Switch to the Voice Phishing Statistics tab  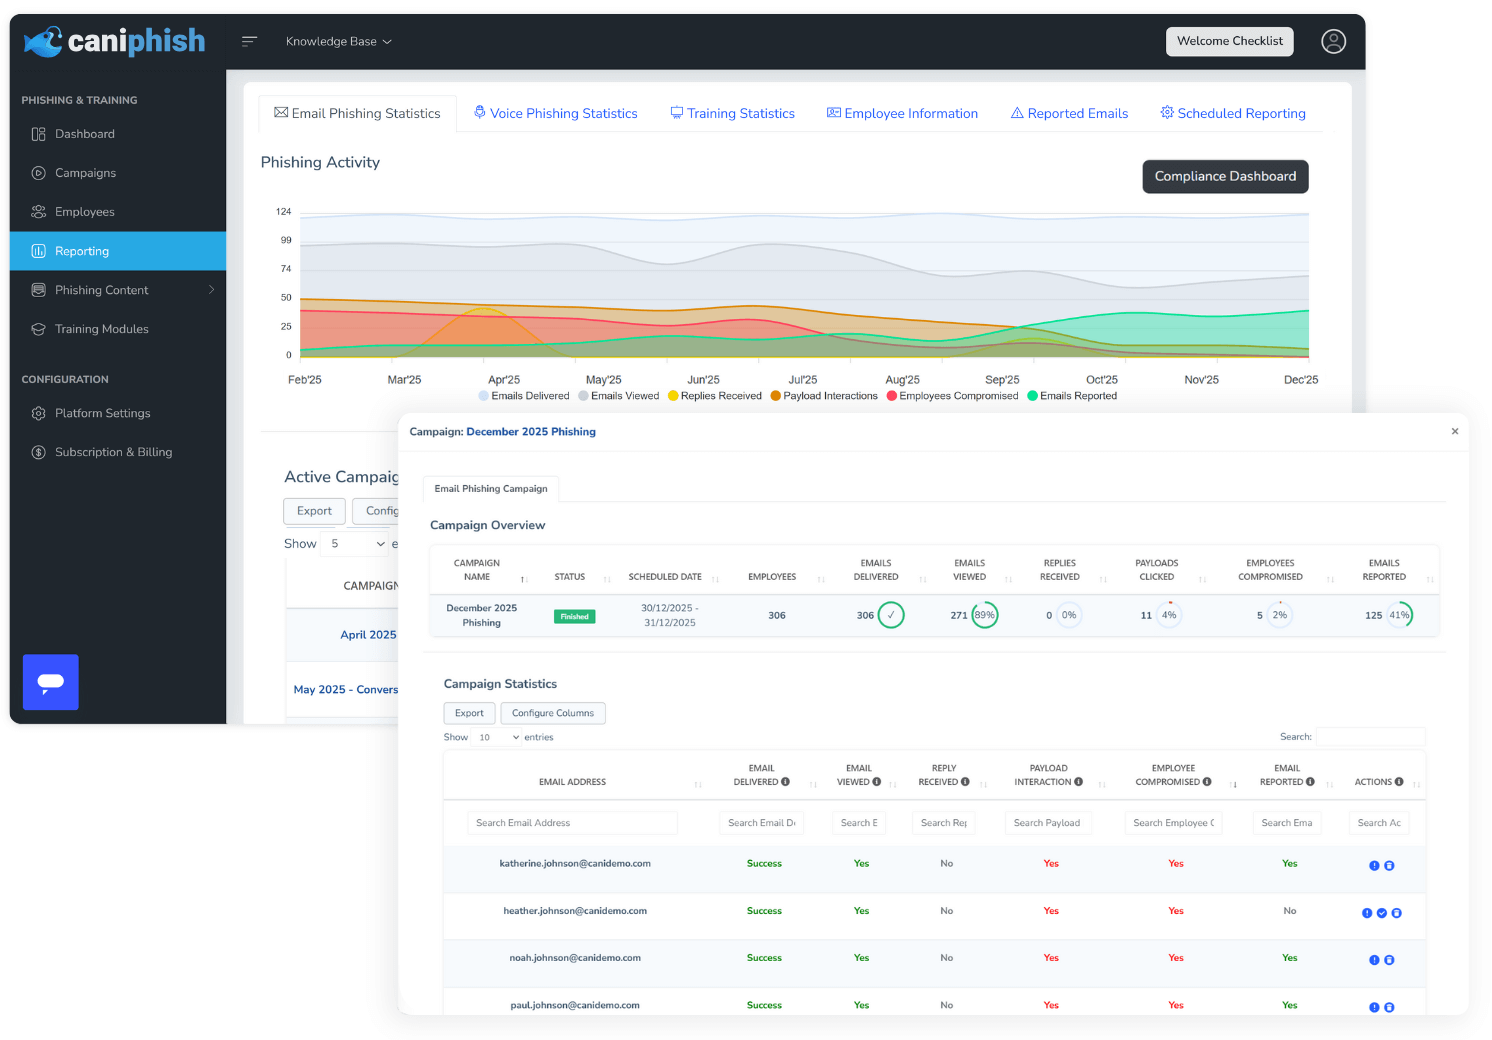click(x=556, y=113)
